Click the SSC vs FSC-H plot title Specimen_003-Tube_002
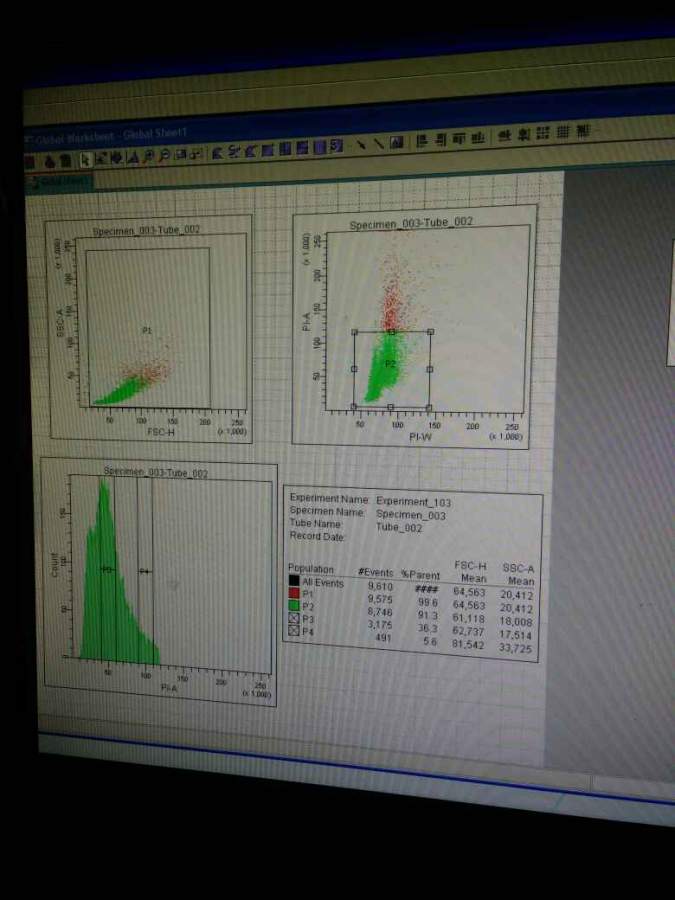 146,230
